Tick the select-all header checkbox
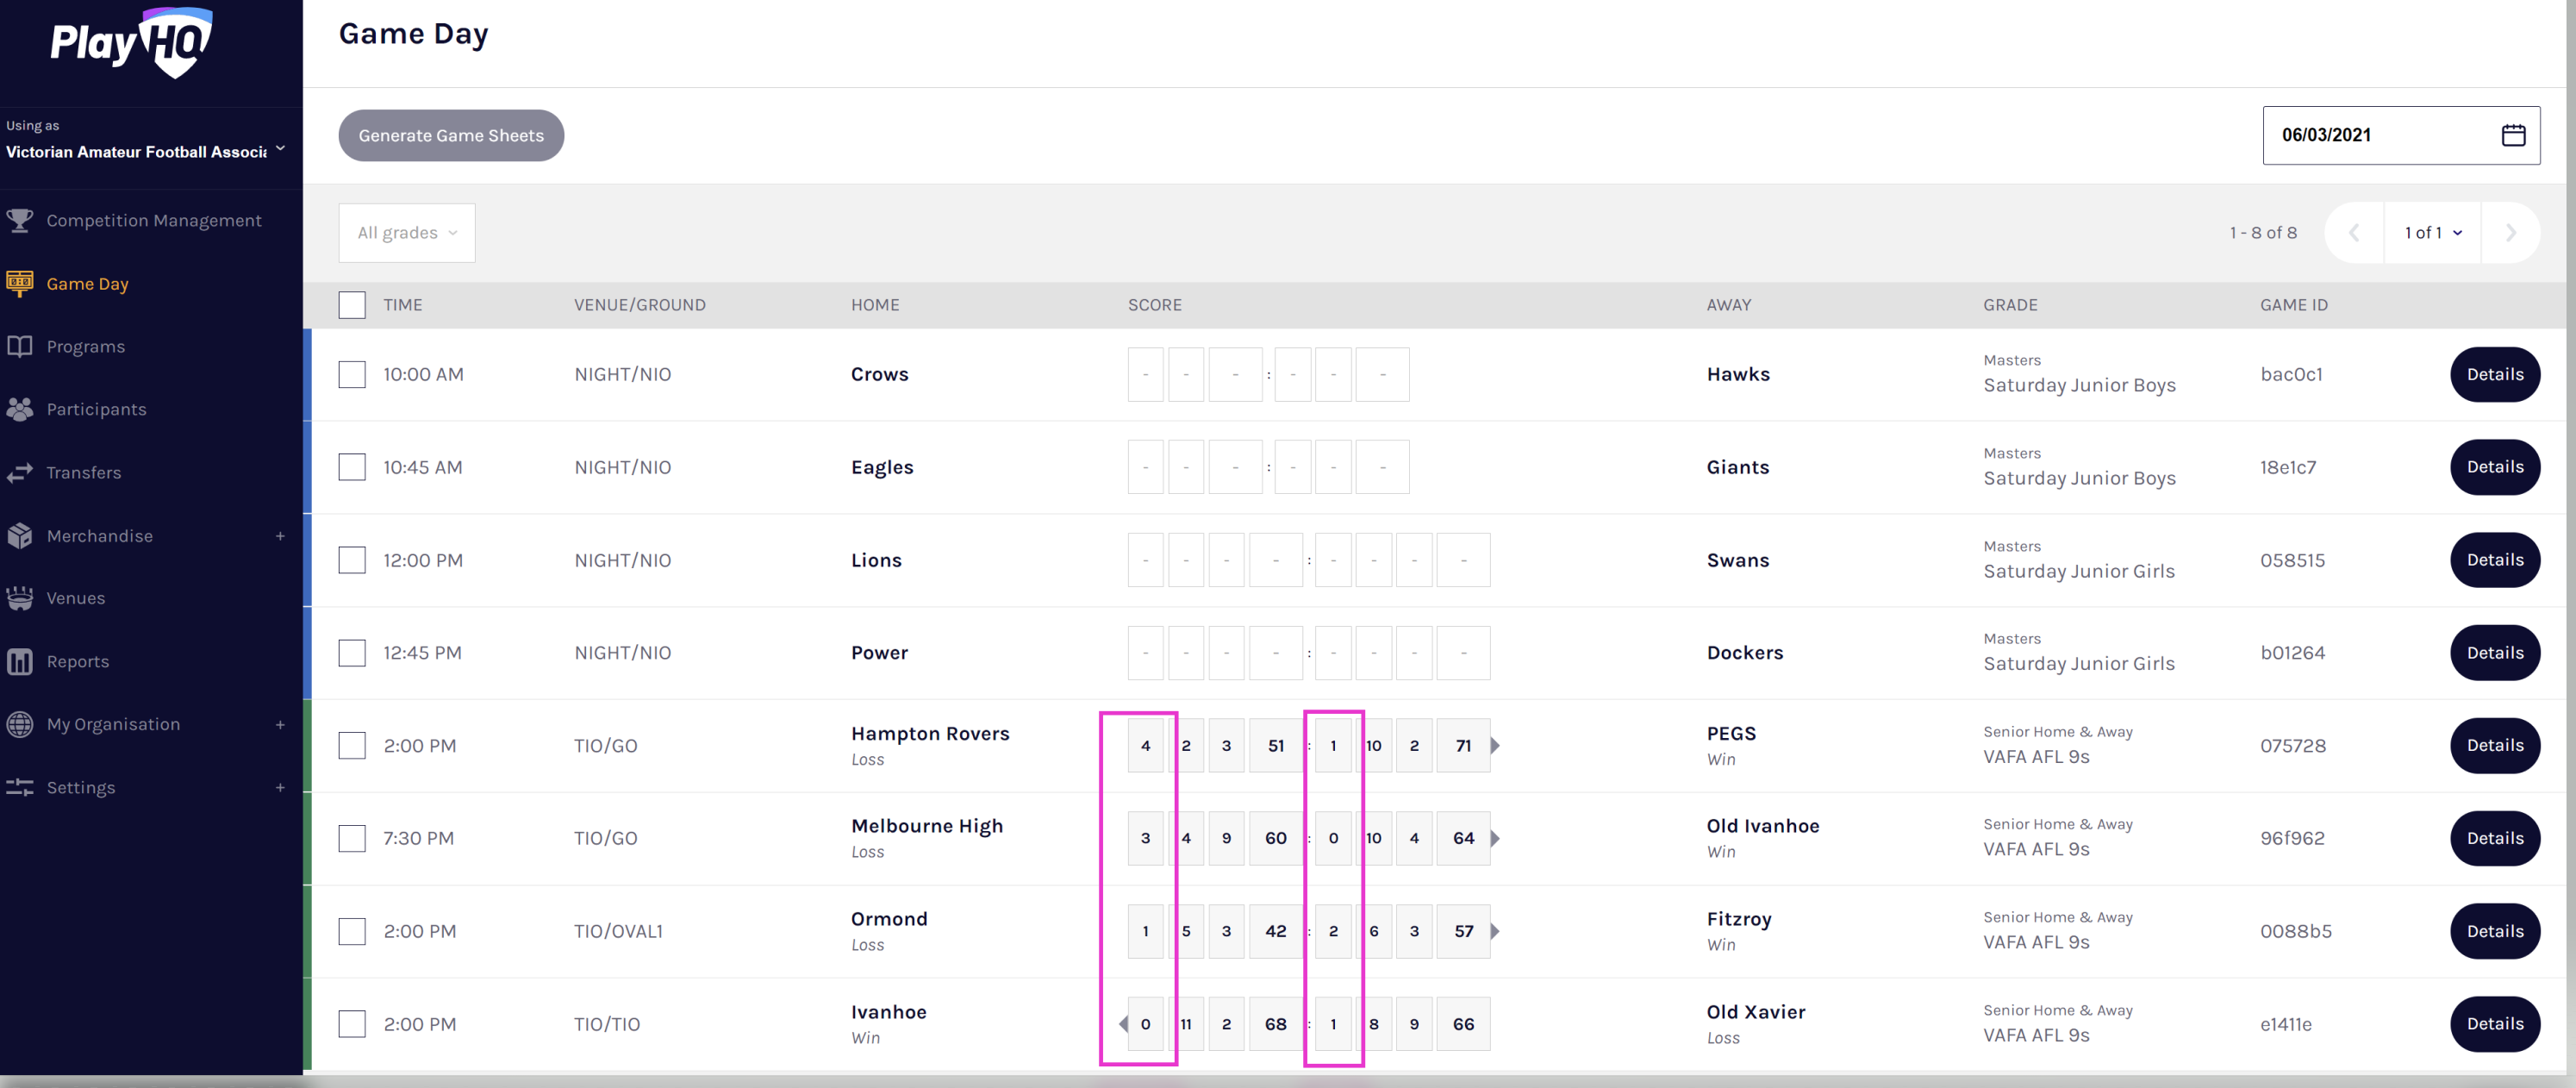The height and width of the screenshot is (1088, 2576). [352, 305]
